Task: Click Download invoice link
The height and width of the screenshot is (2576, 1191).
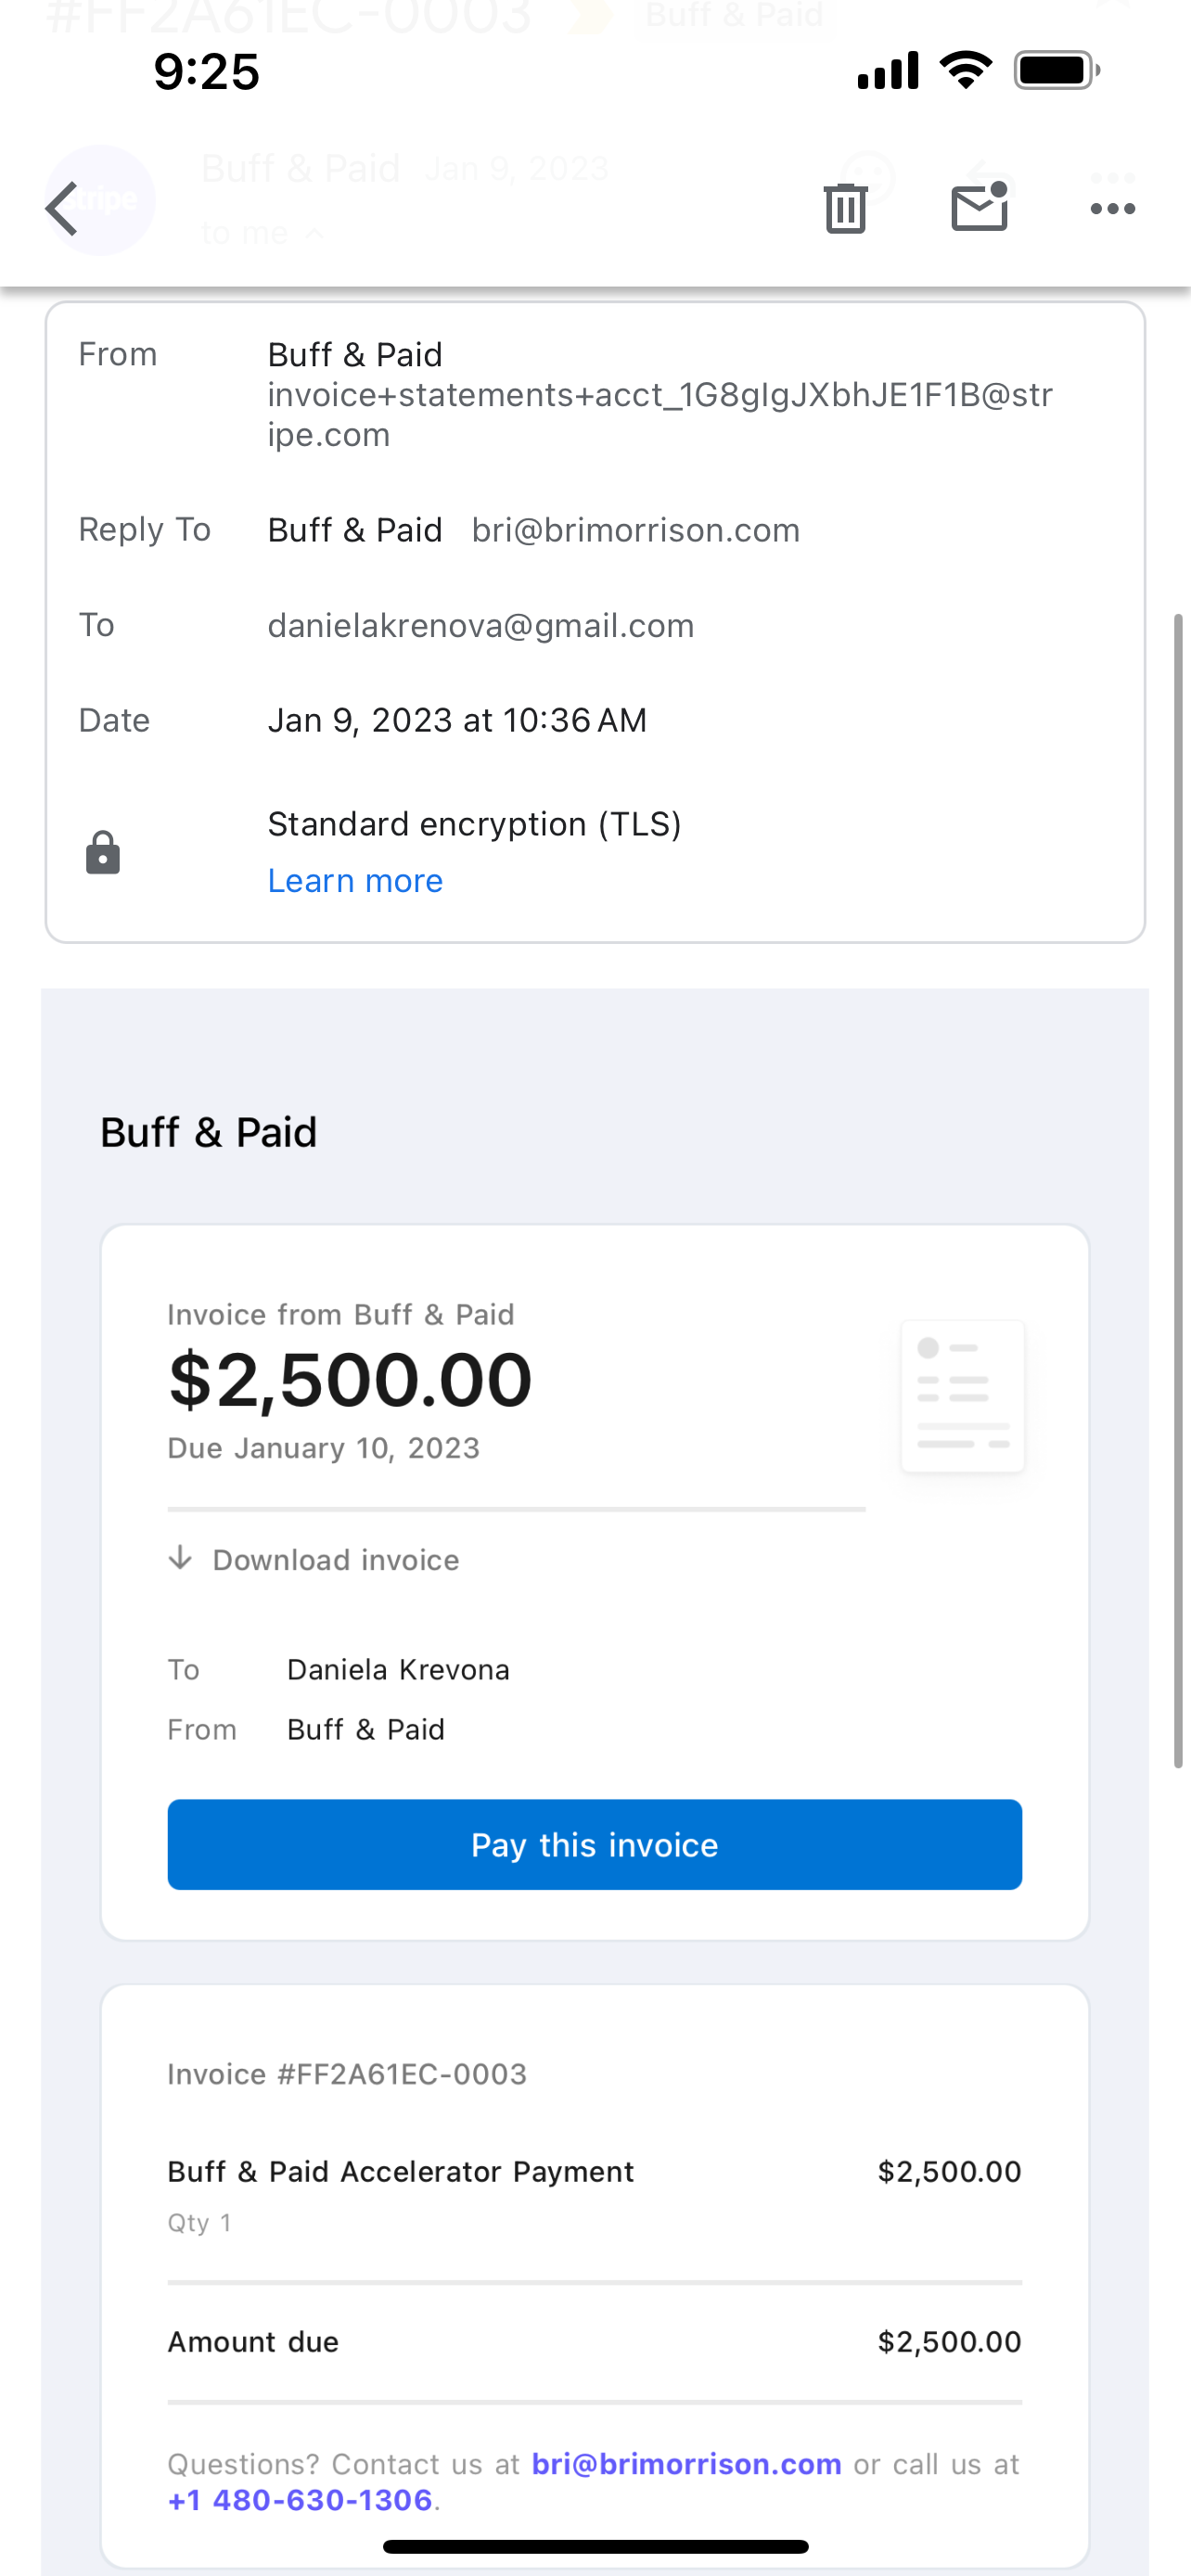Action: (x=336, y=1559)
